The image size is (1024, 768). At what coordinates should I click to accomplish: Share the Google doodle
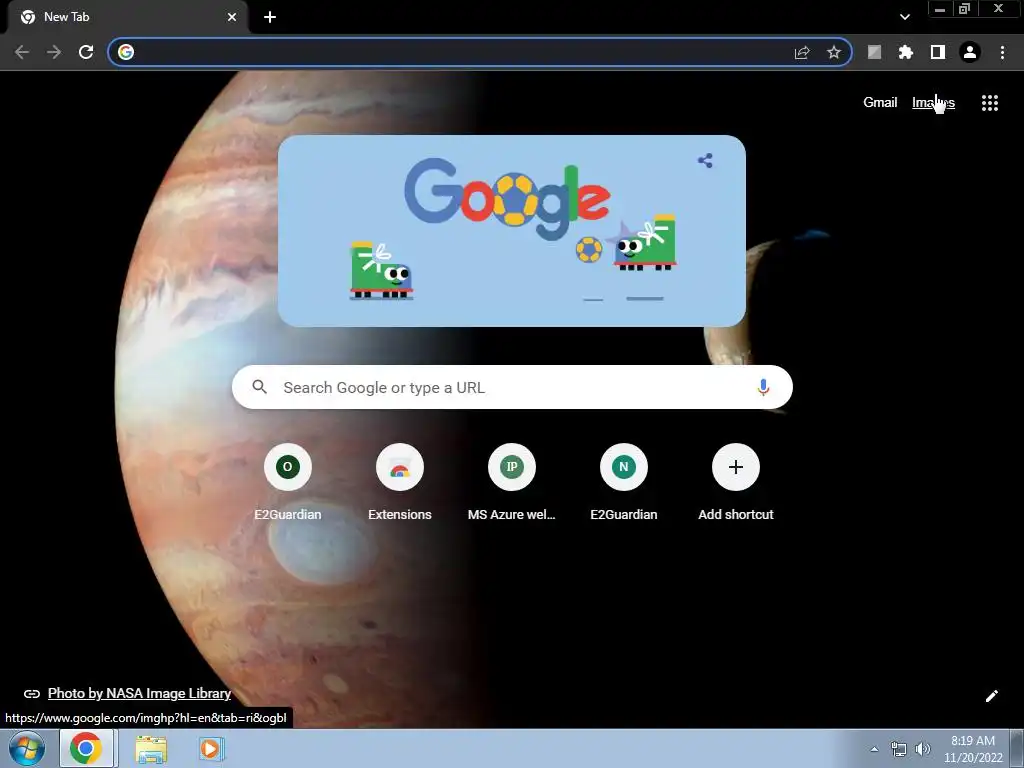(x=705, y=161)
